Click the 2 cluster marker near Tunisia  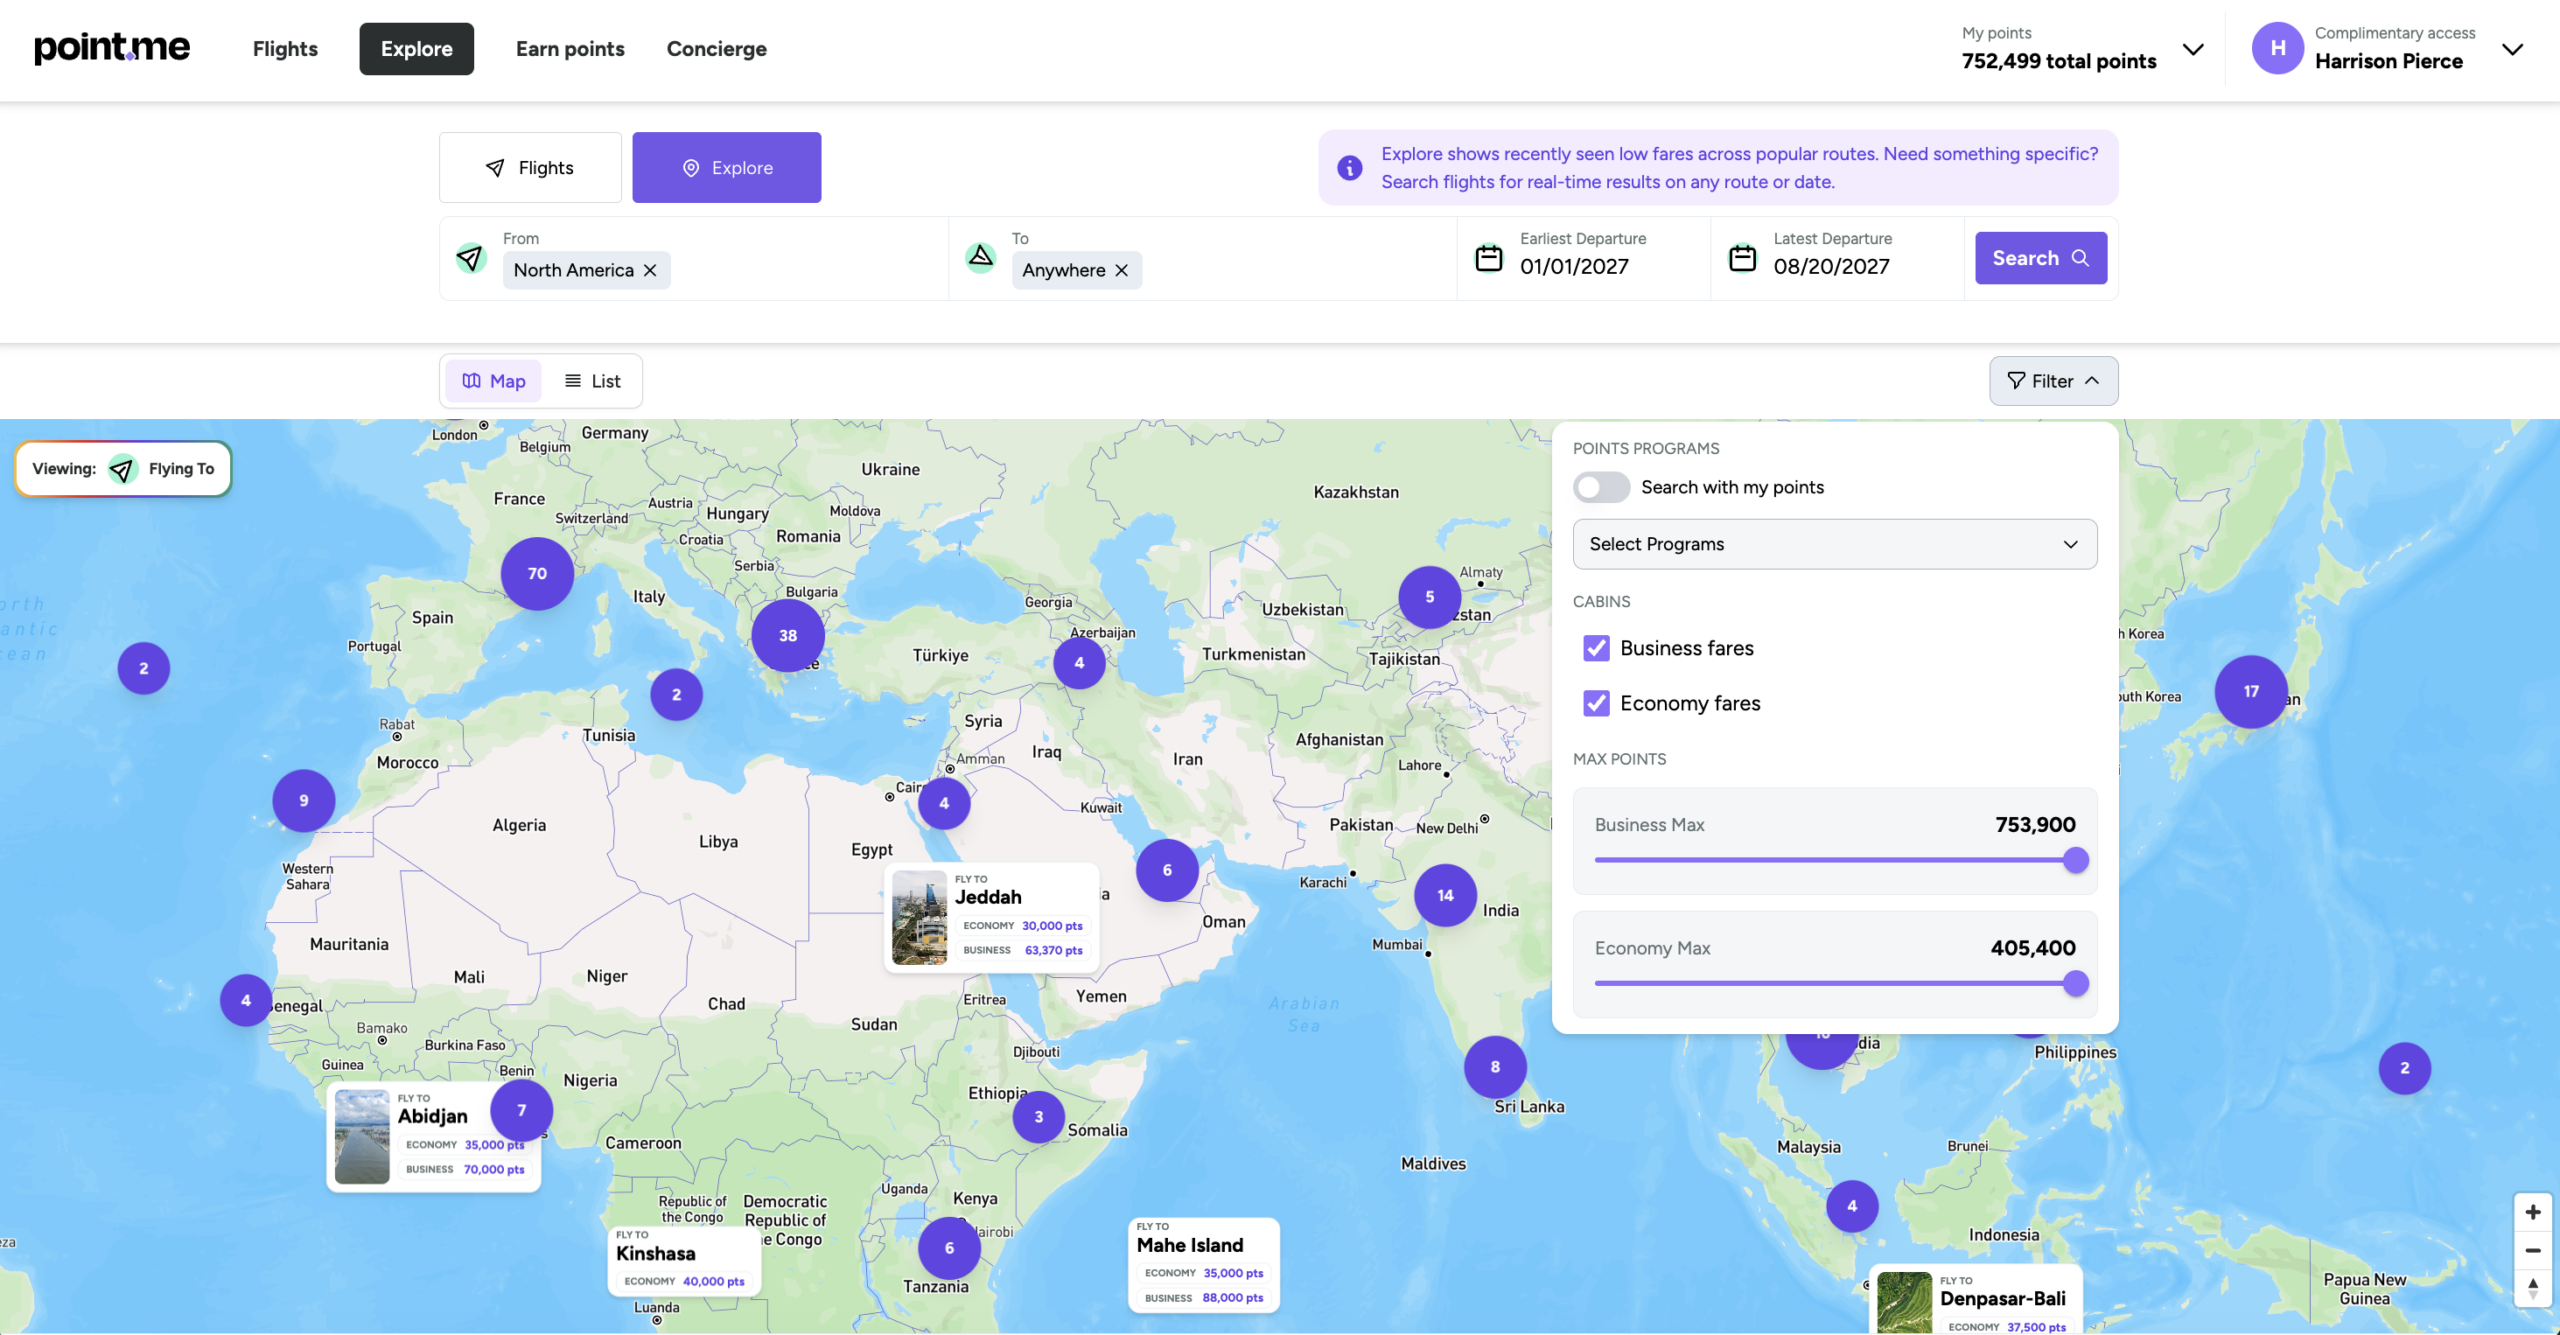(x=676, y=694)
